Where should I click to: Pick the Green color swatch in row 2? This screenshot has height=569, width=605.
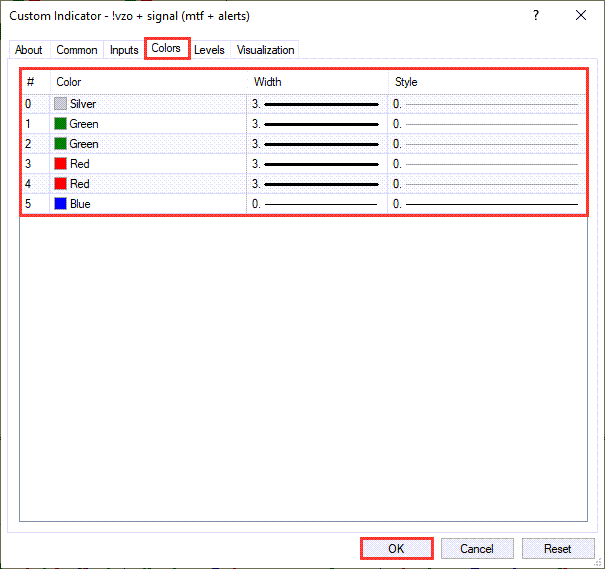(60, 144)
